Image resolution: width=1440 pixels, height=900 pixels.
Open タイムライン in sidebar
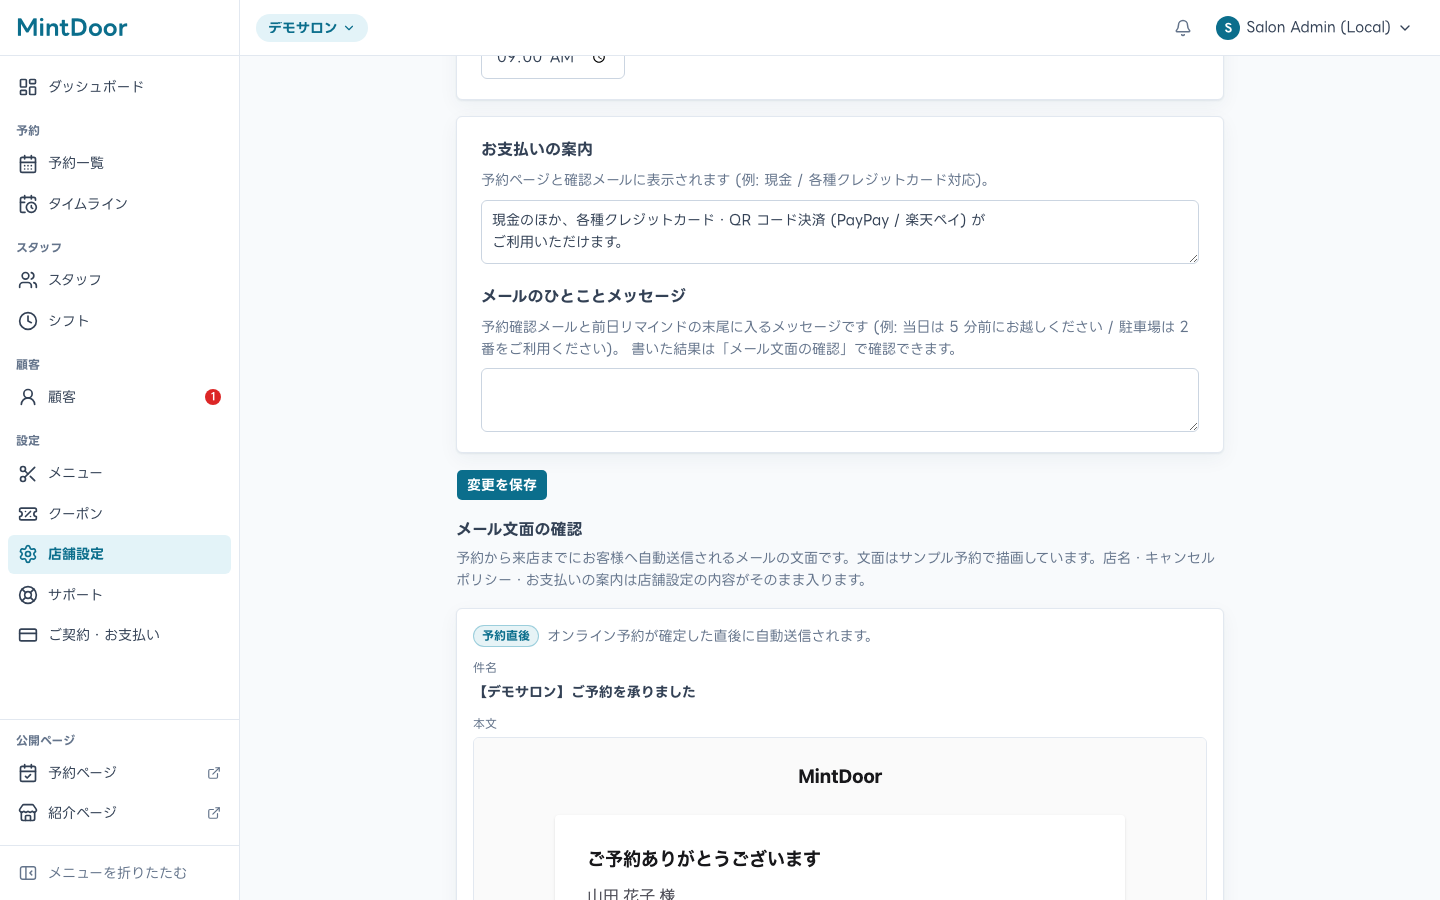(119, 204)
